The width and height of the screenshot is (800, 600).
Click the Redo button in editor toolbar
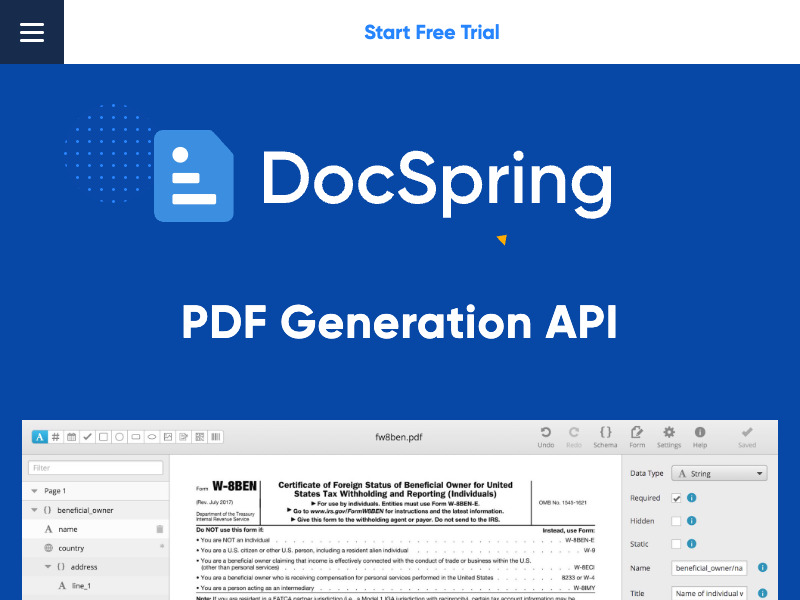click(574, 437)
